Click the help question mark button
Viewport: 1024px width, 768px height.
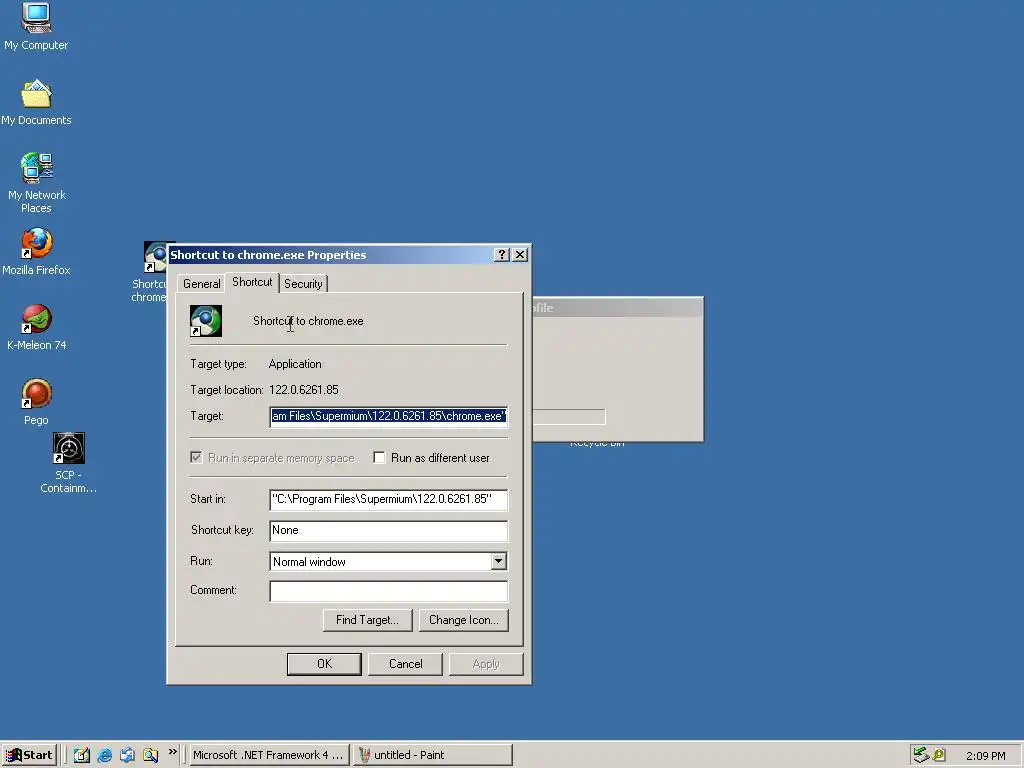(502, 255)
